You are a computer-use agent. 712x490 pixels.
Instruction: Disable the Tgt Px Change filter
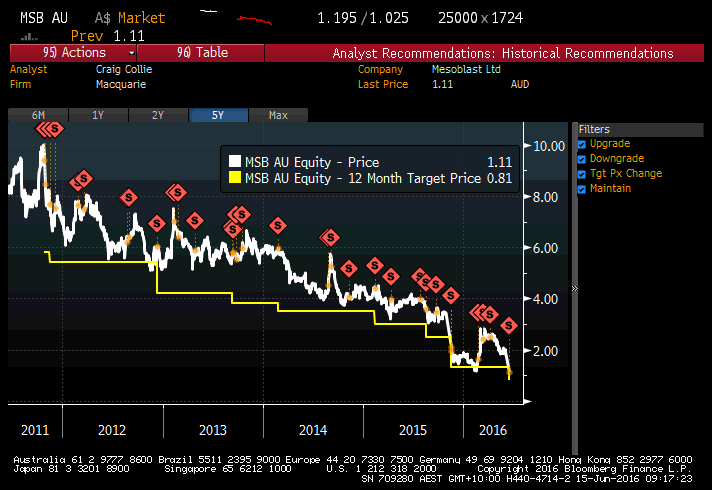582,174
